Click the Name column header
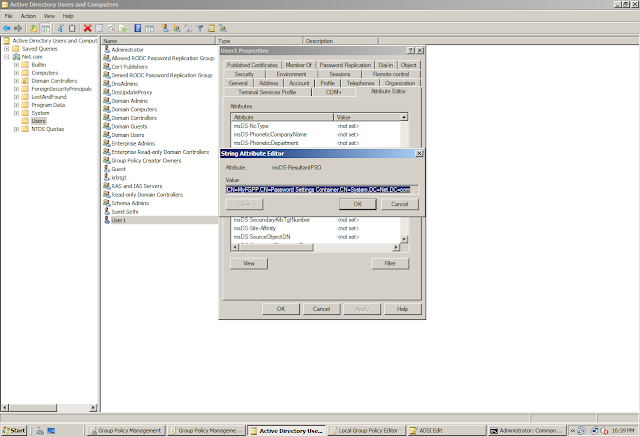 click(158, 41)
